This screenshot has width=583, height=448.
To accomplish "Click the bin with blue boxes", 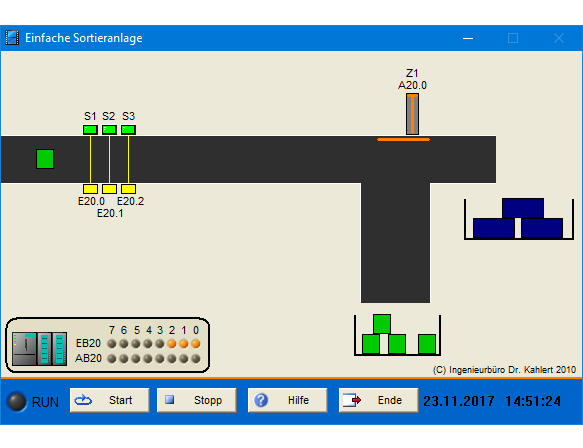I will [x=519, y=219].
